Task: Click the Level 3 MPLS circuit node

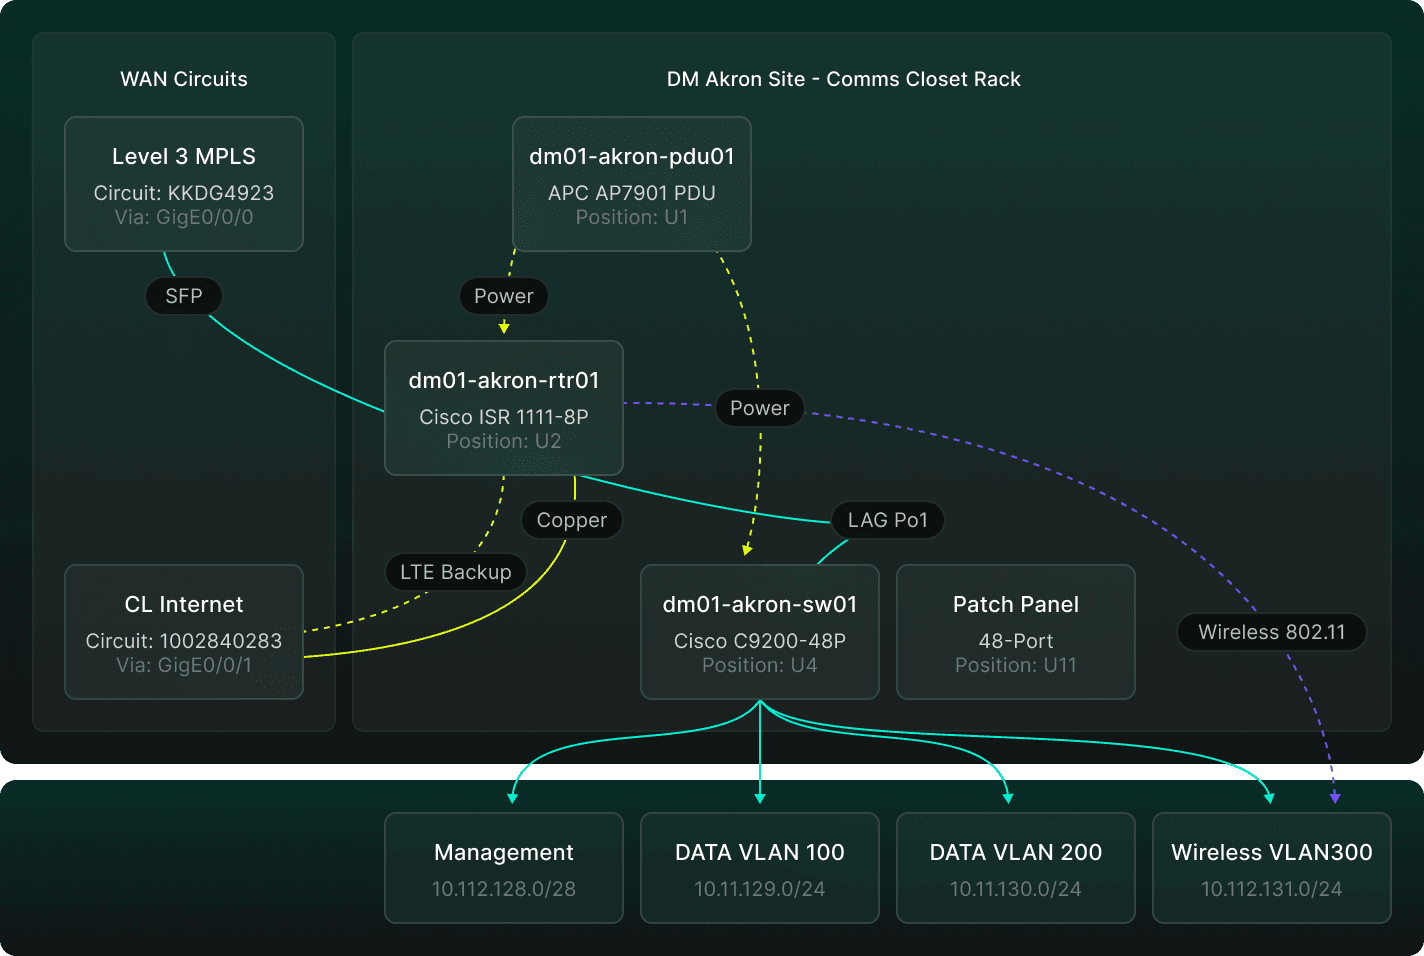Action: point(184,184)
